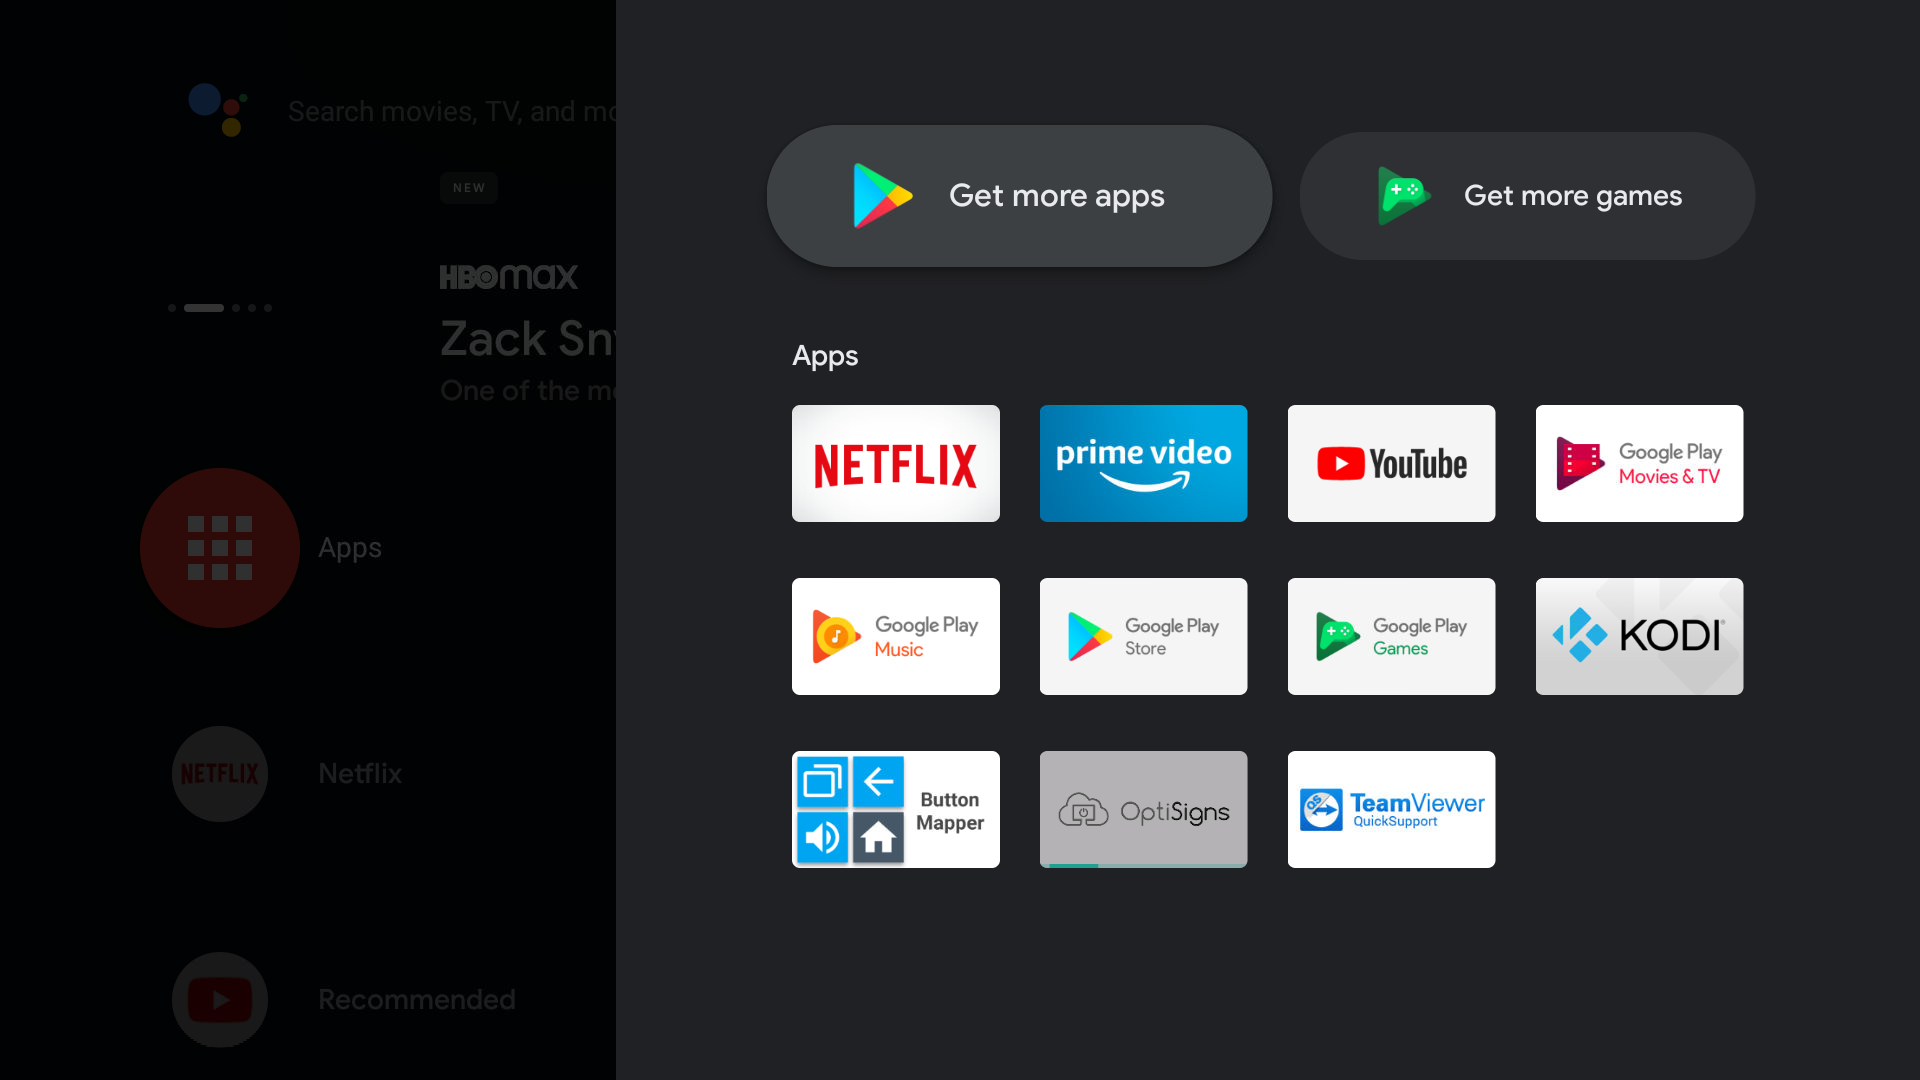Open OptiSigns digital signage app
Screen dimensions: 1920x1080
click(x=1142, y=808)
